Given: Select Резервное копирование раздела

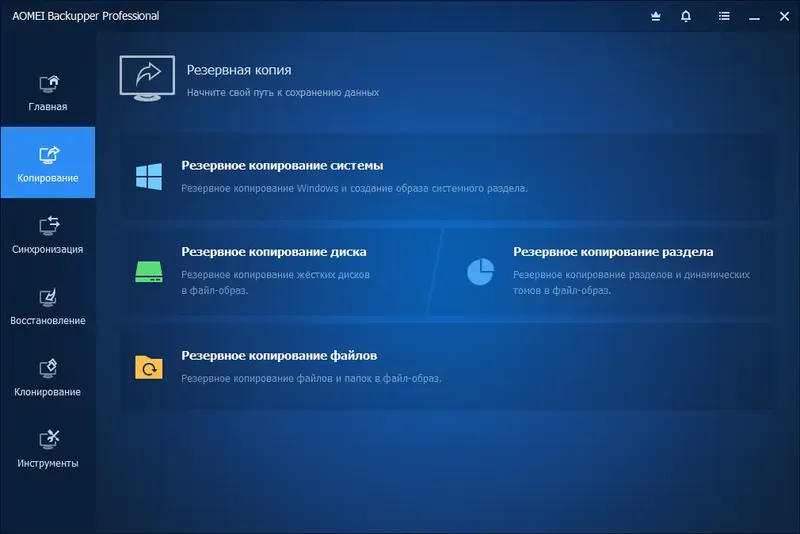Looking at the screenshot, I should pyautogui.click(x=613, y=251).
